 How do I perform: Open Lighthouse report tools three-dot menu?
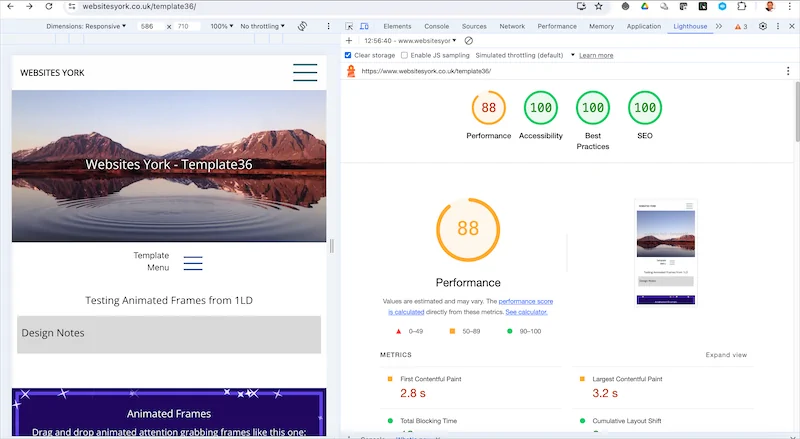point(788,71)
